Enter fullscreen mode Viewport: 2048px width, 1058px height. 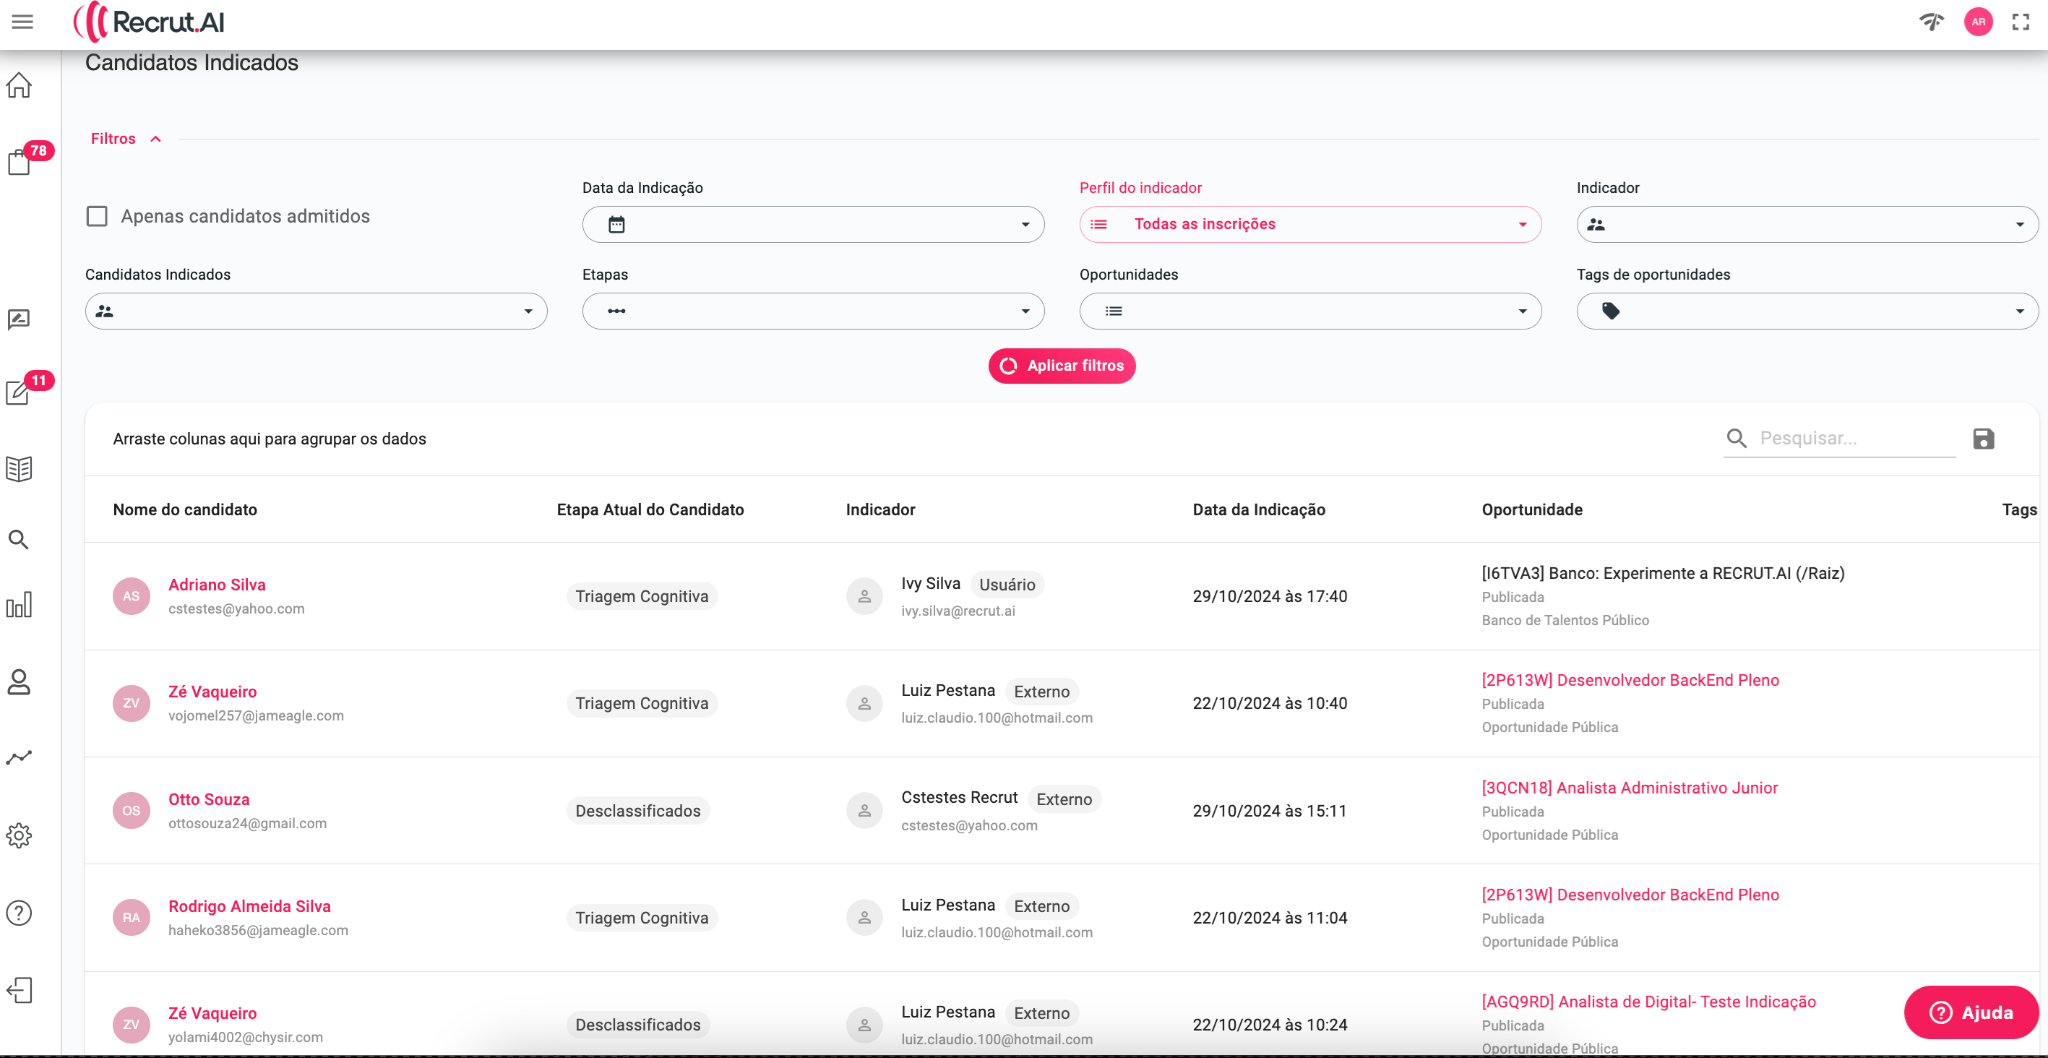[2021, 22]
